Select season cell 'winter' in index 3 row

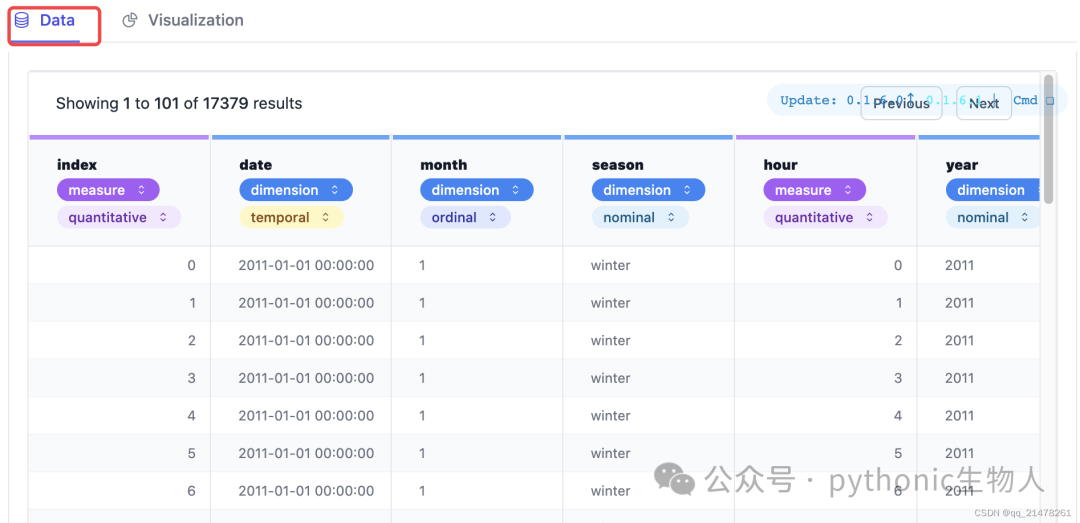click(649, 378)
